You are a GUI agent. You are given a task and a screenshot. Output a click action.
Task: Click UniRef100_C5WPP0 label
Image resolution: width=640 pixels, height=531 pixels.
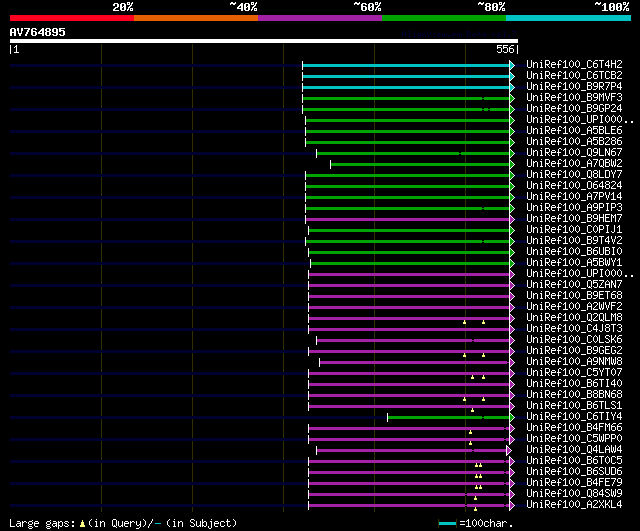tap(574, 439)
